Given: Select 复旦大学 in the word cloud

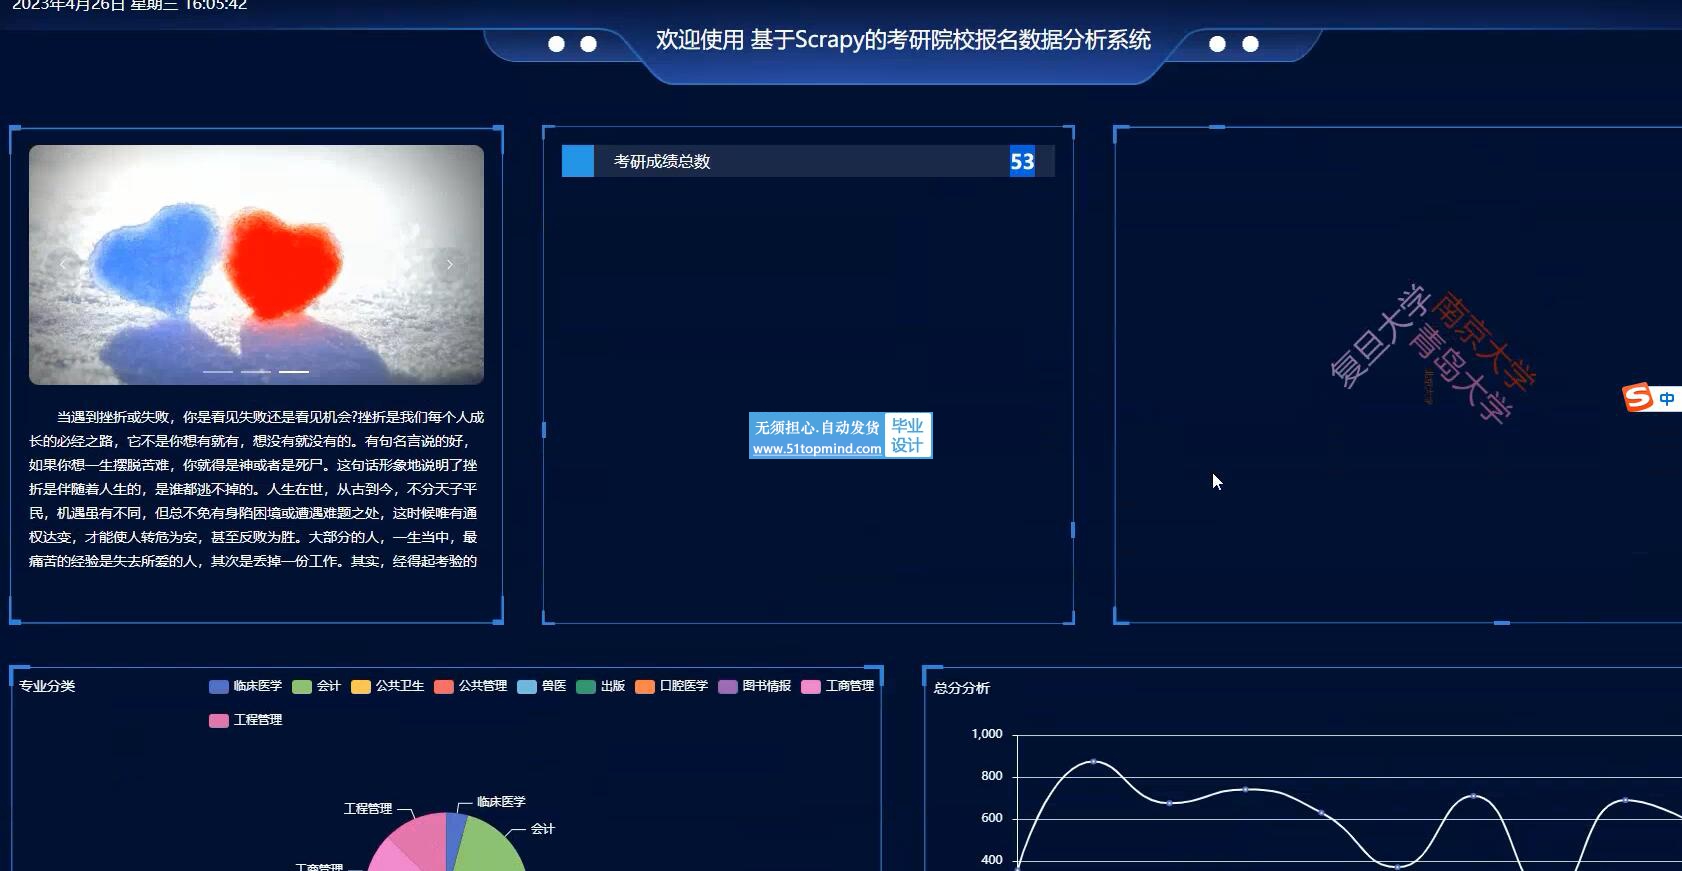Looking at the screenshot, I should pyautogui.click(x=1380, y=336).
